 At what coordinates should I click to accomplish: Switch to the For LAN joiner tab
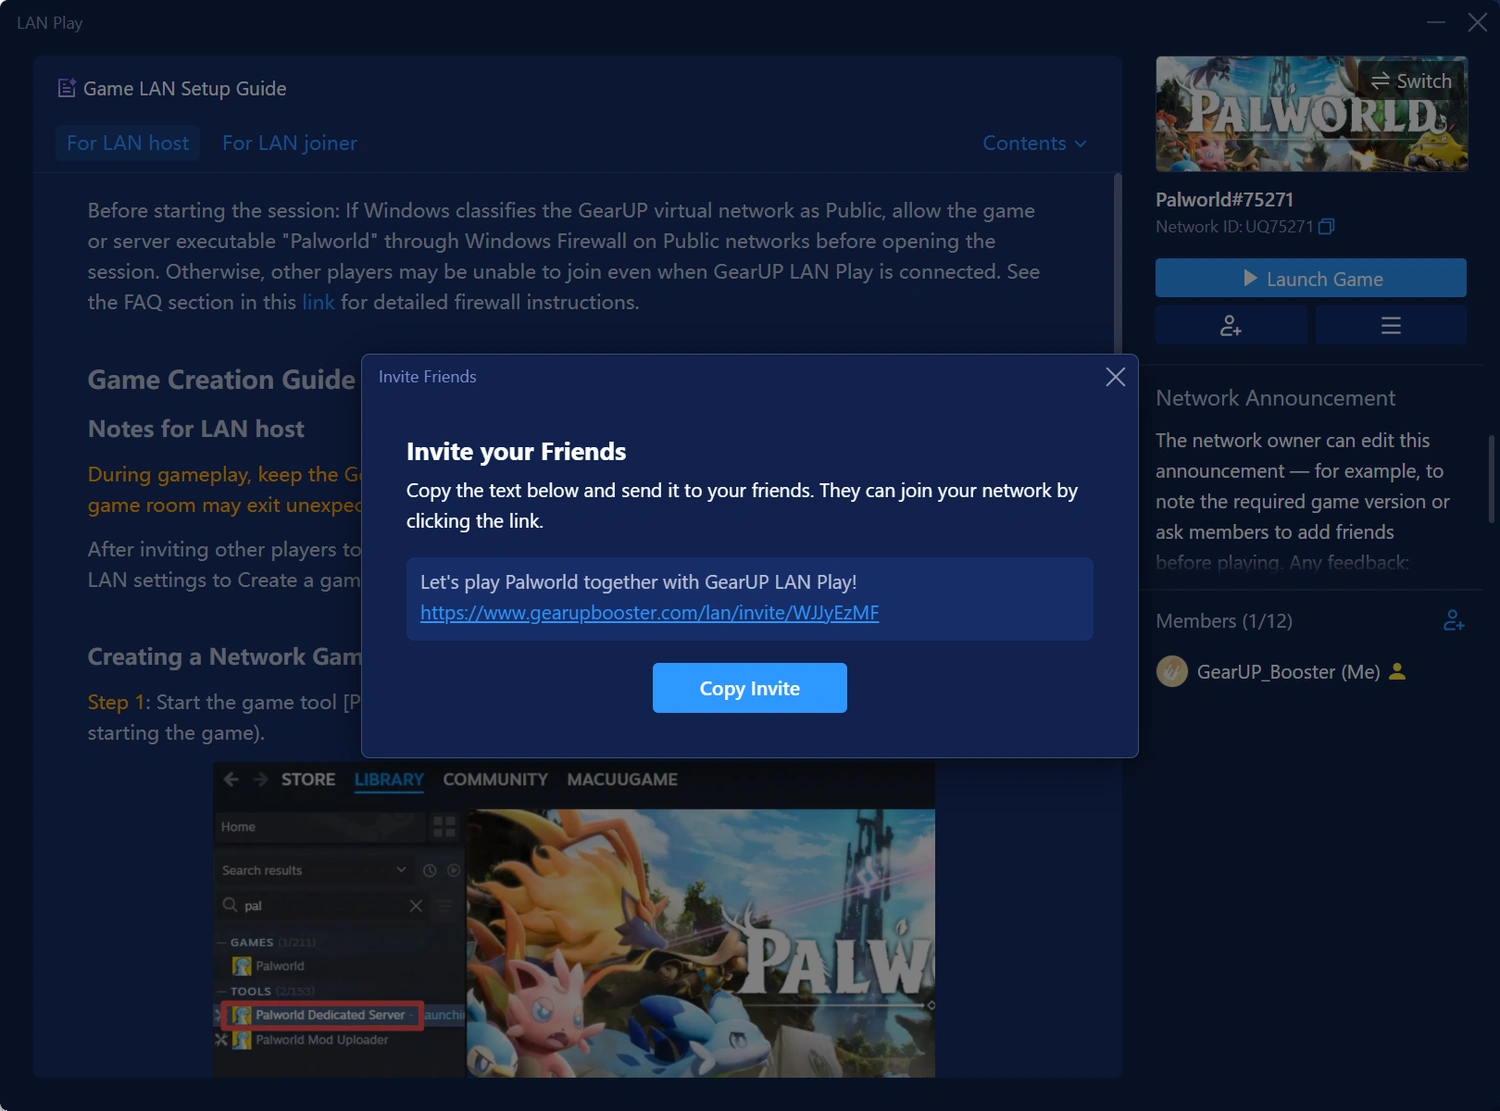[289, 143]
